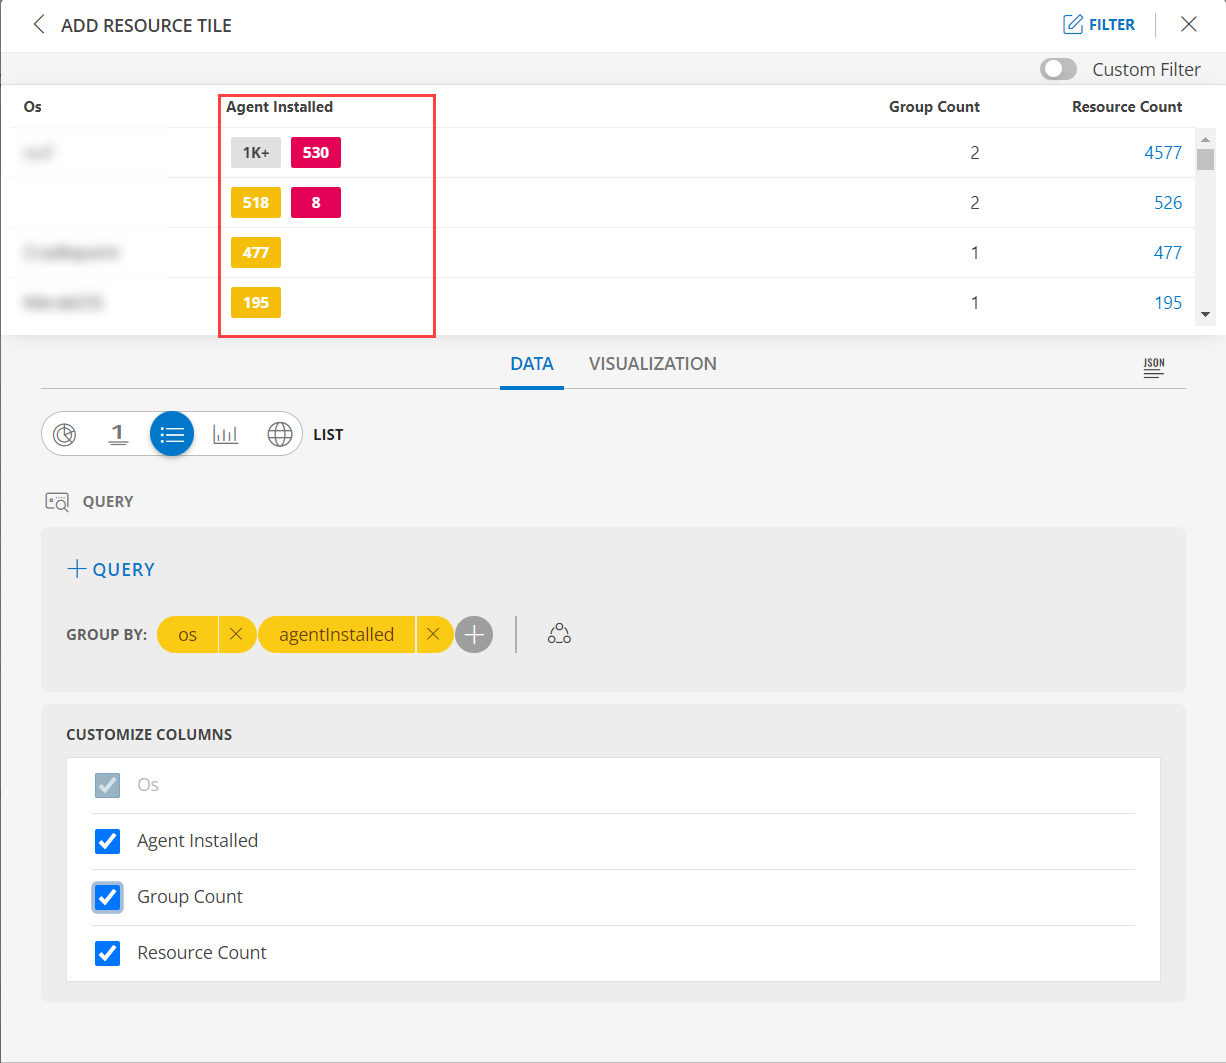Open the 4577 resource count link
Image resolution: width=1226 pixels, height=1063 pixels.
click(x=1165, y=152)
